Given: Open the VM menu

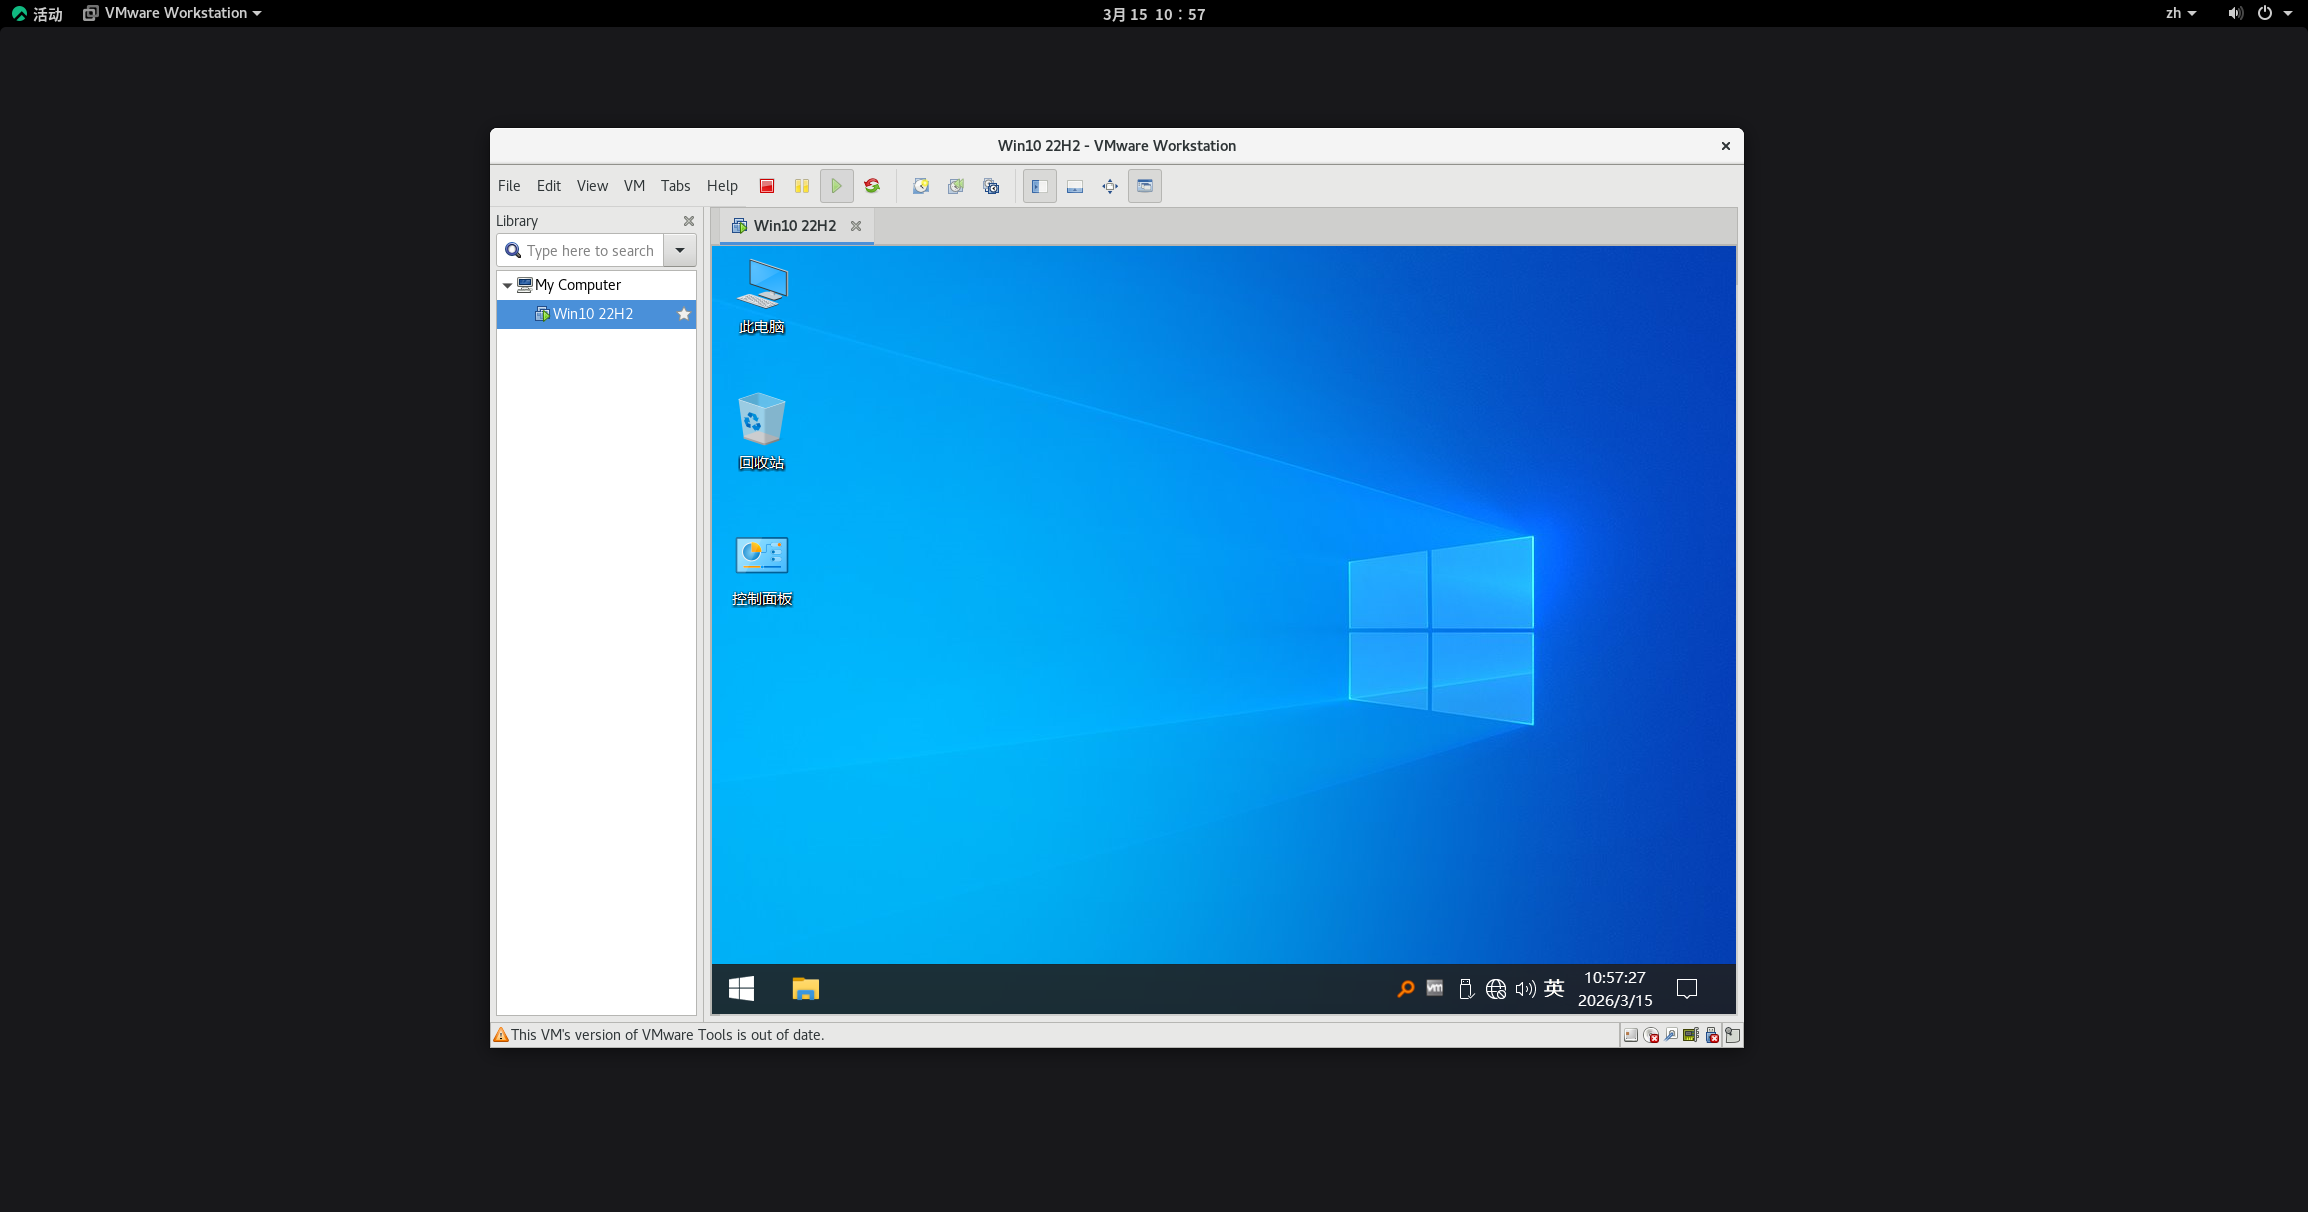Looking at the screenshot, I should tap(634, 186).
